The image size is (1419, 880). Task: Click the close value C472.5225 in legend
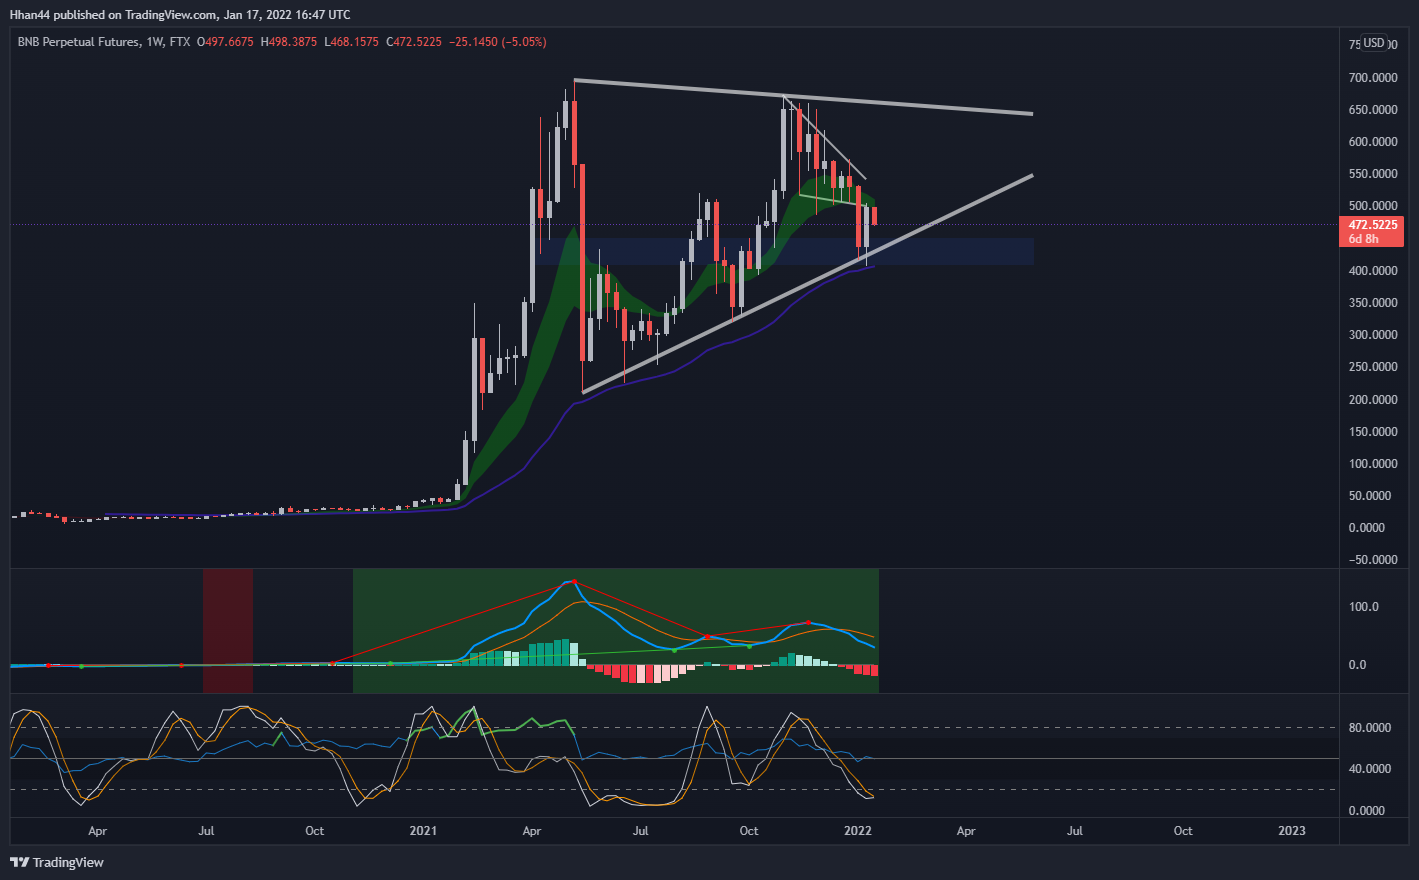point(413,42)
